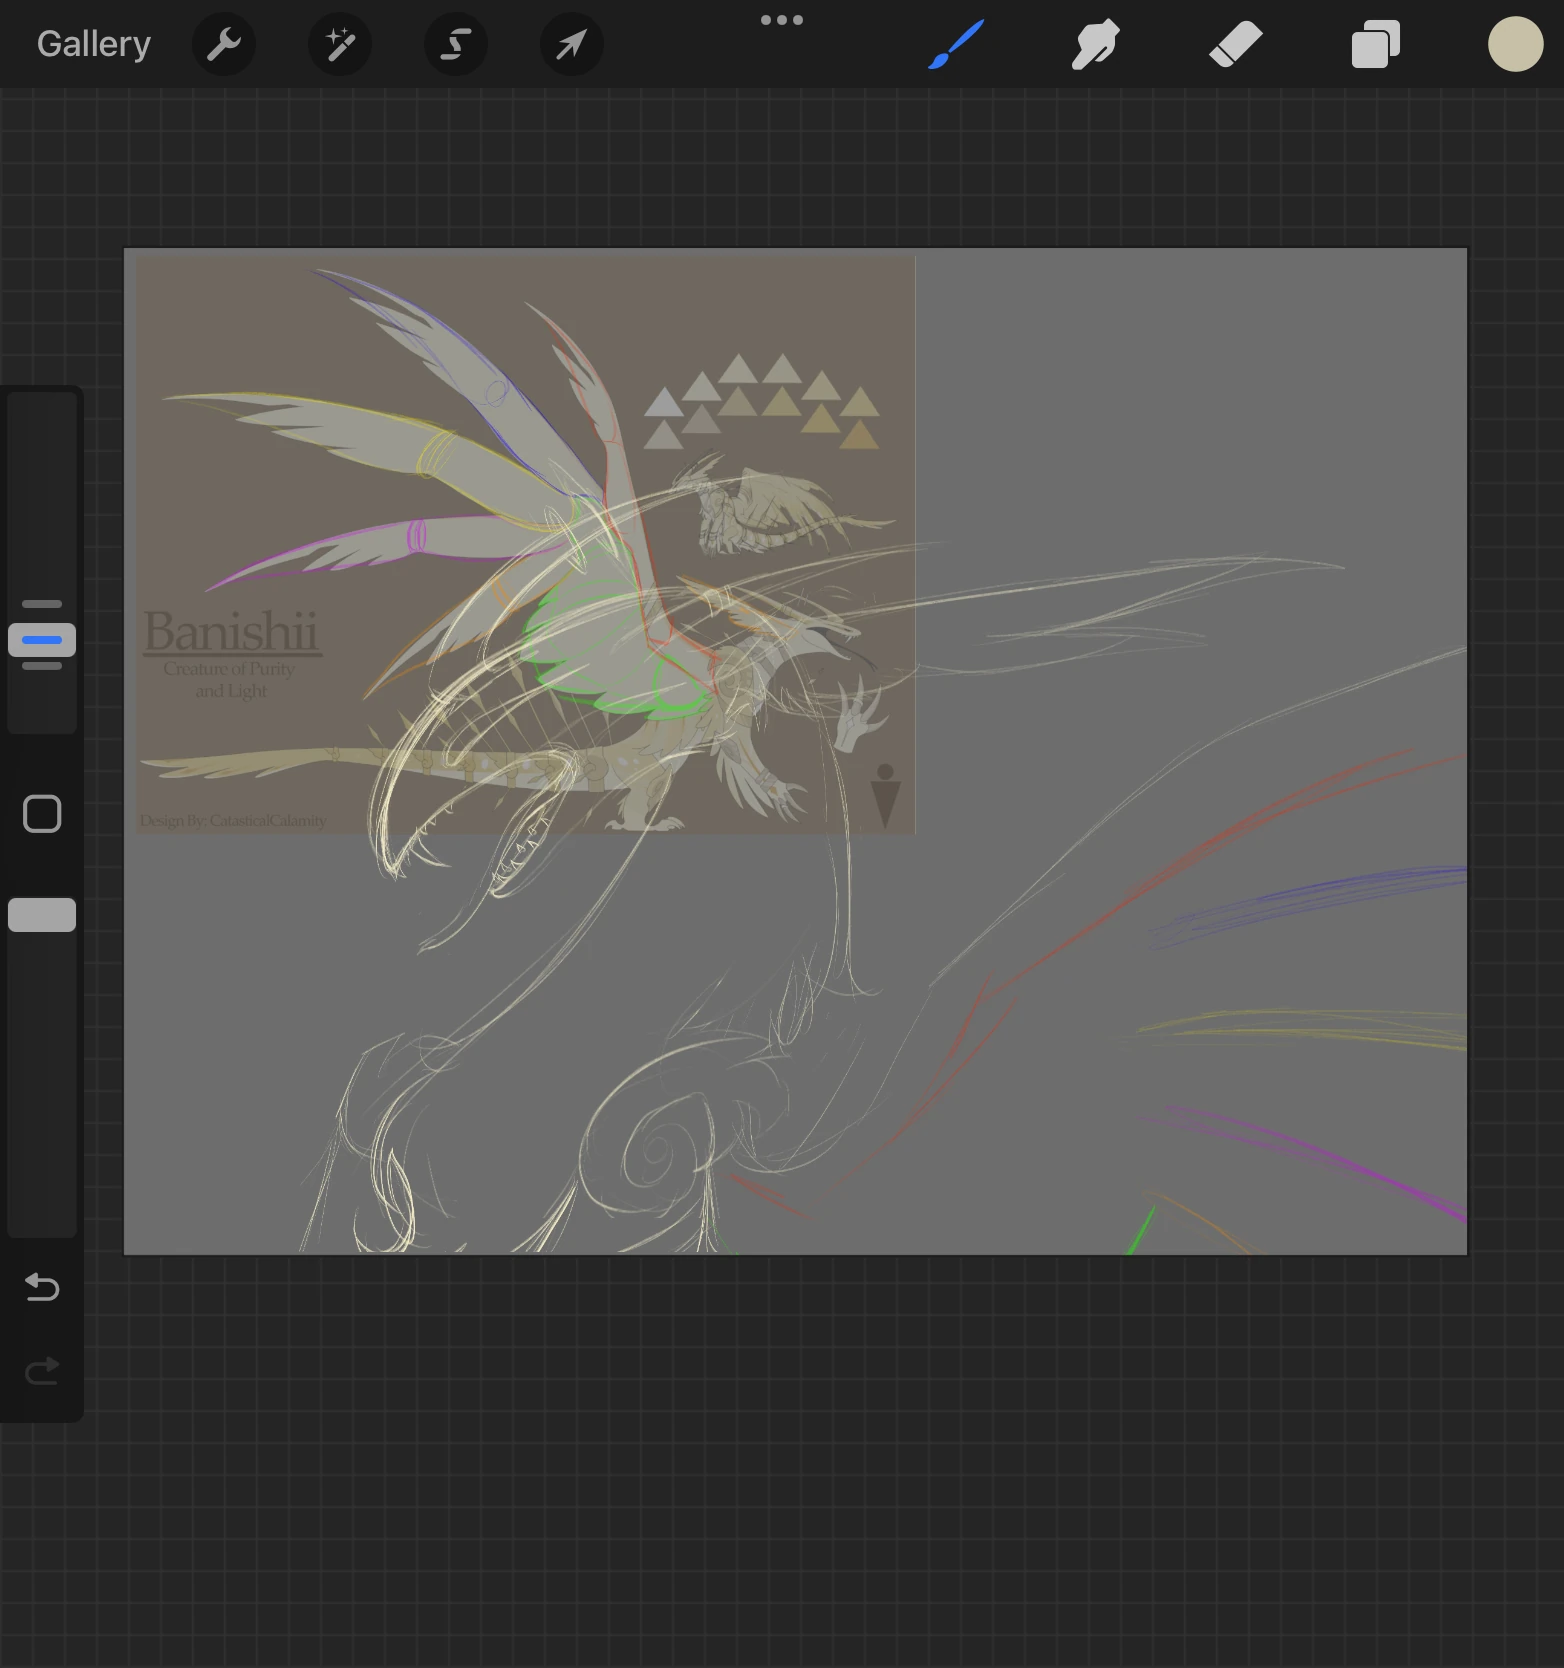Open the active color picker circle
This screenshot has width=1564, height=1668.
click(x=1515, y=44)
